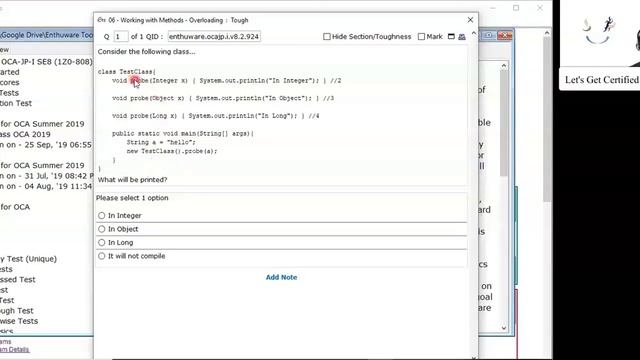The image size is (640, 360).
Task: Open 'OCA-JP-I SE8 (1Z0-808)' tree item
Action: (x=47, y=62)
